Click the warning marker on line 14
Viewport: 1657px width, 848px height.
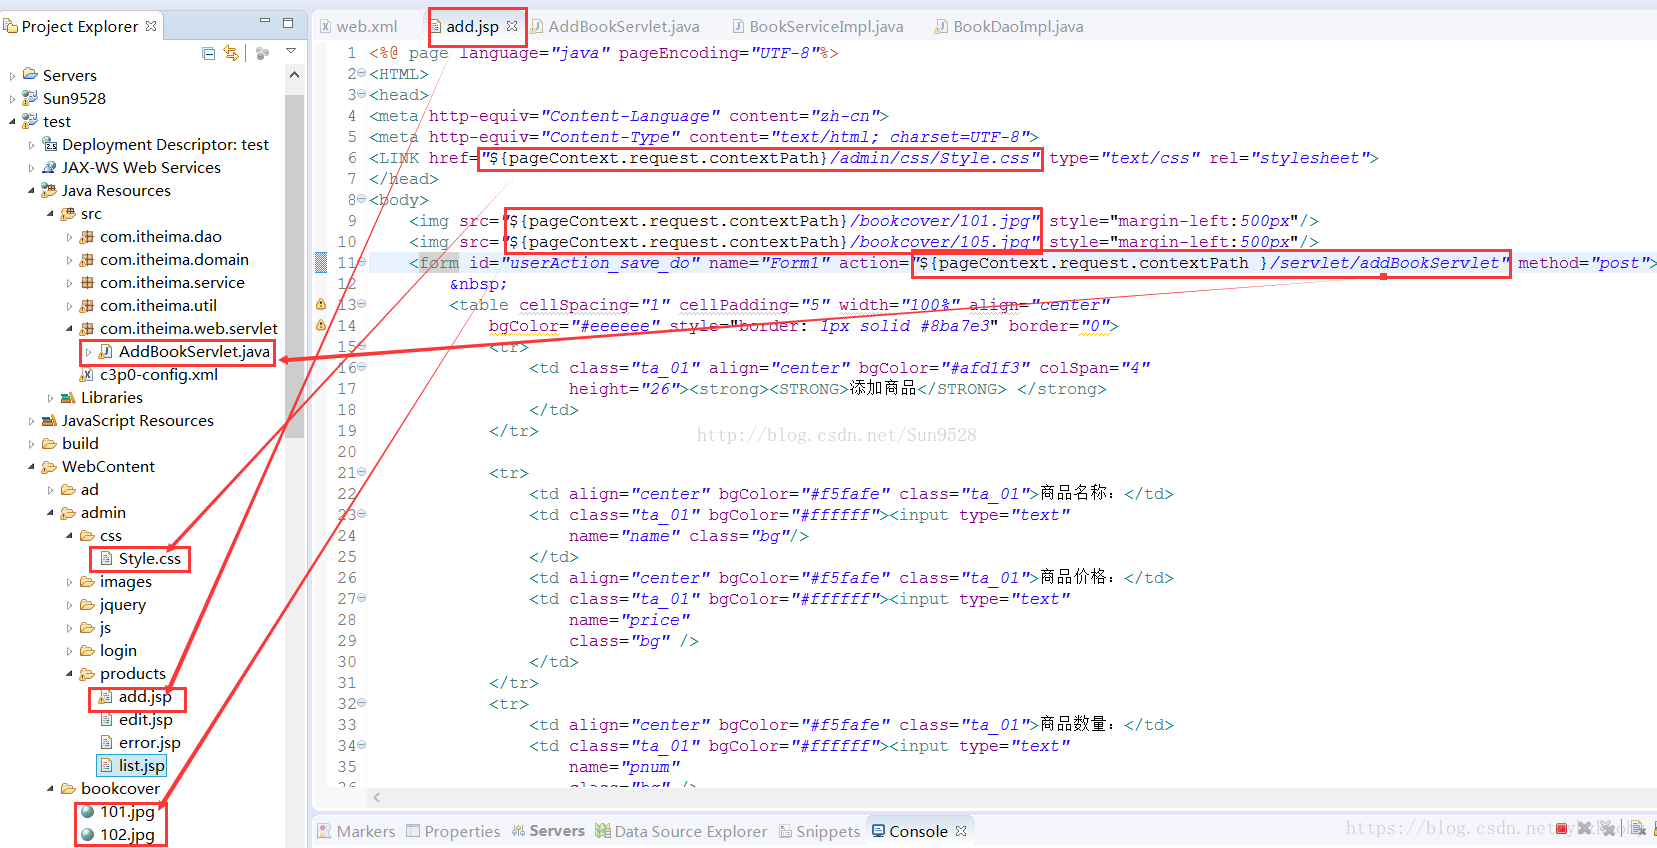(x=321, y=325)
